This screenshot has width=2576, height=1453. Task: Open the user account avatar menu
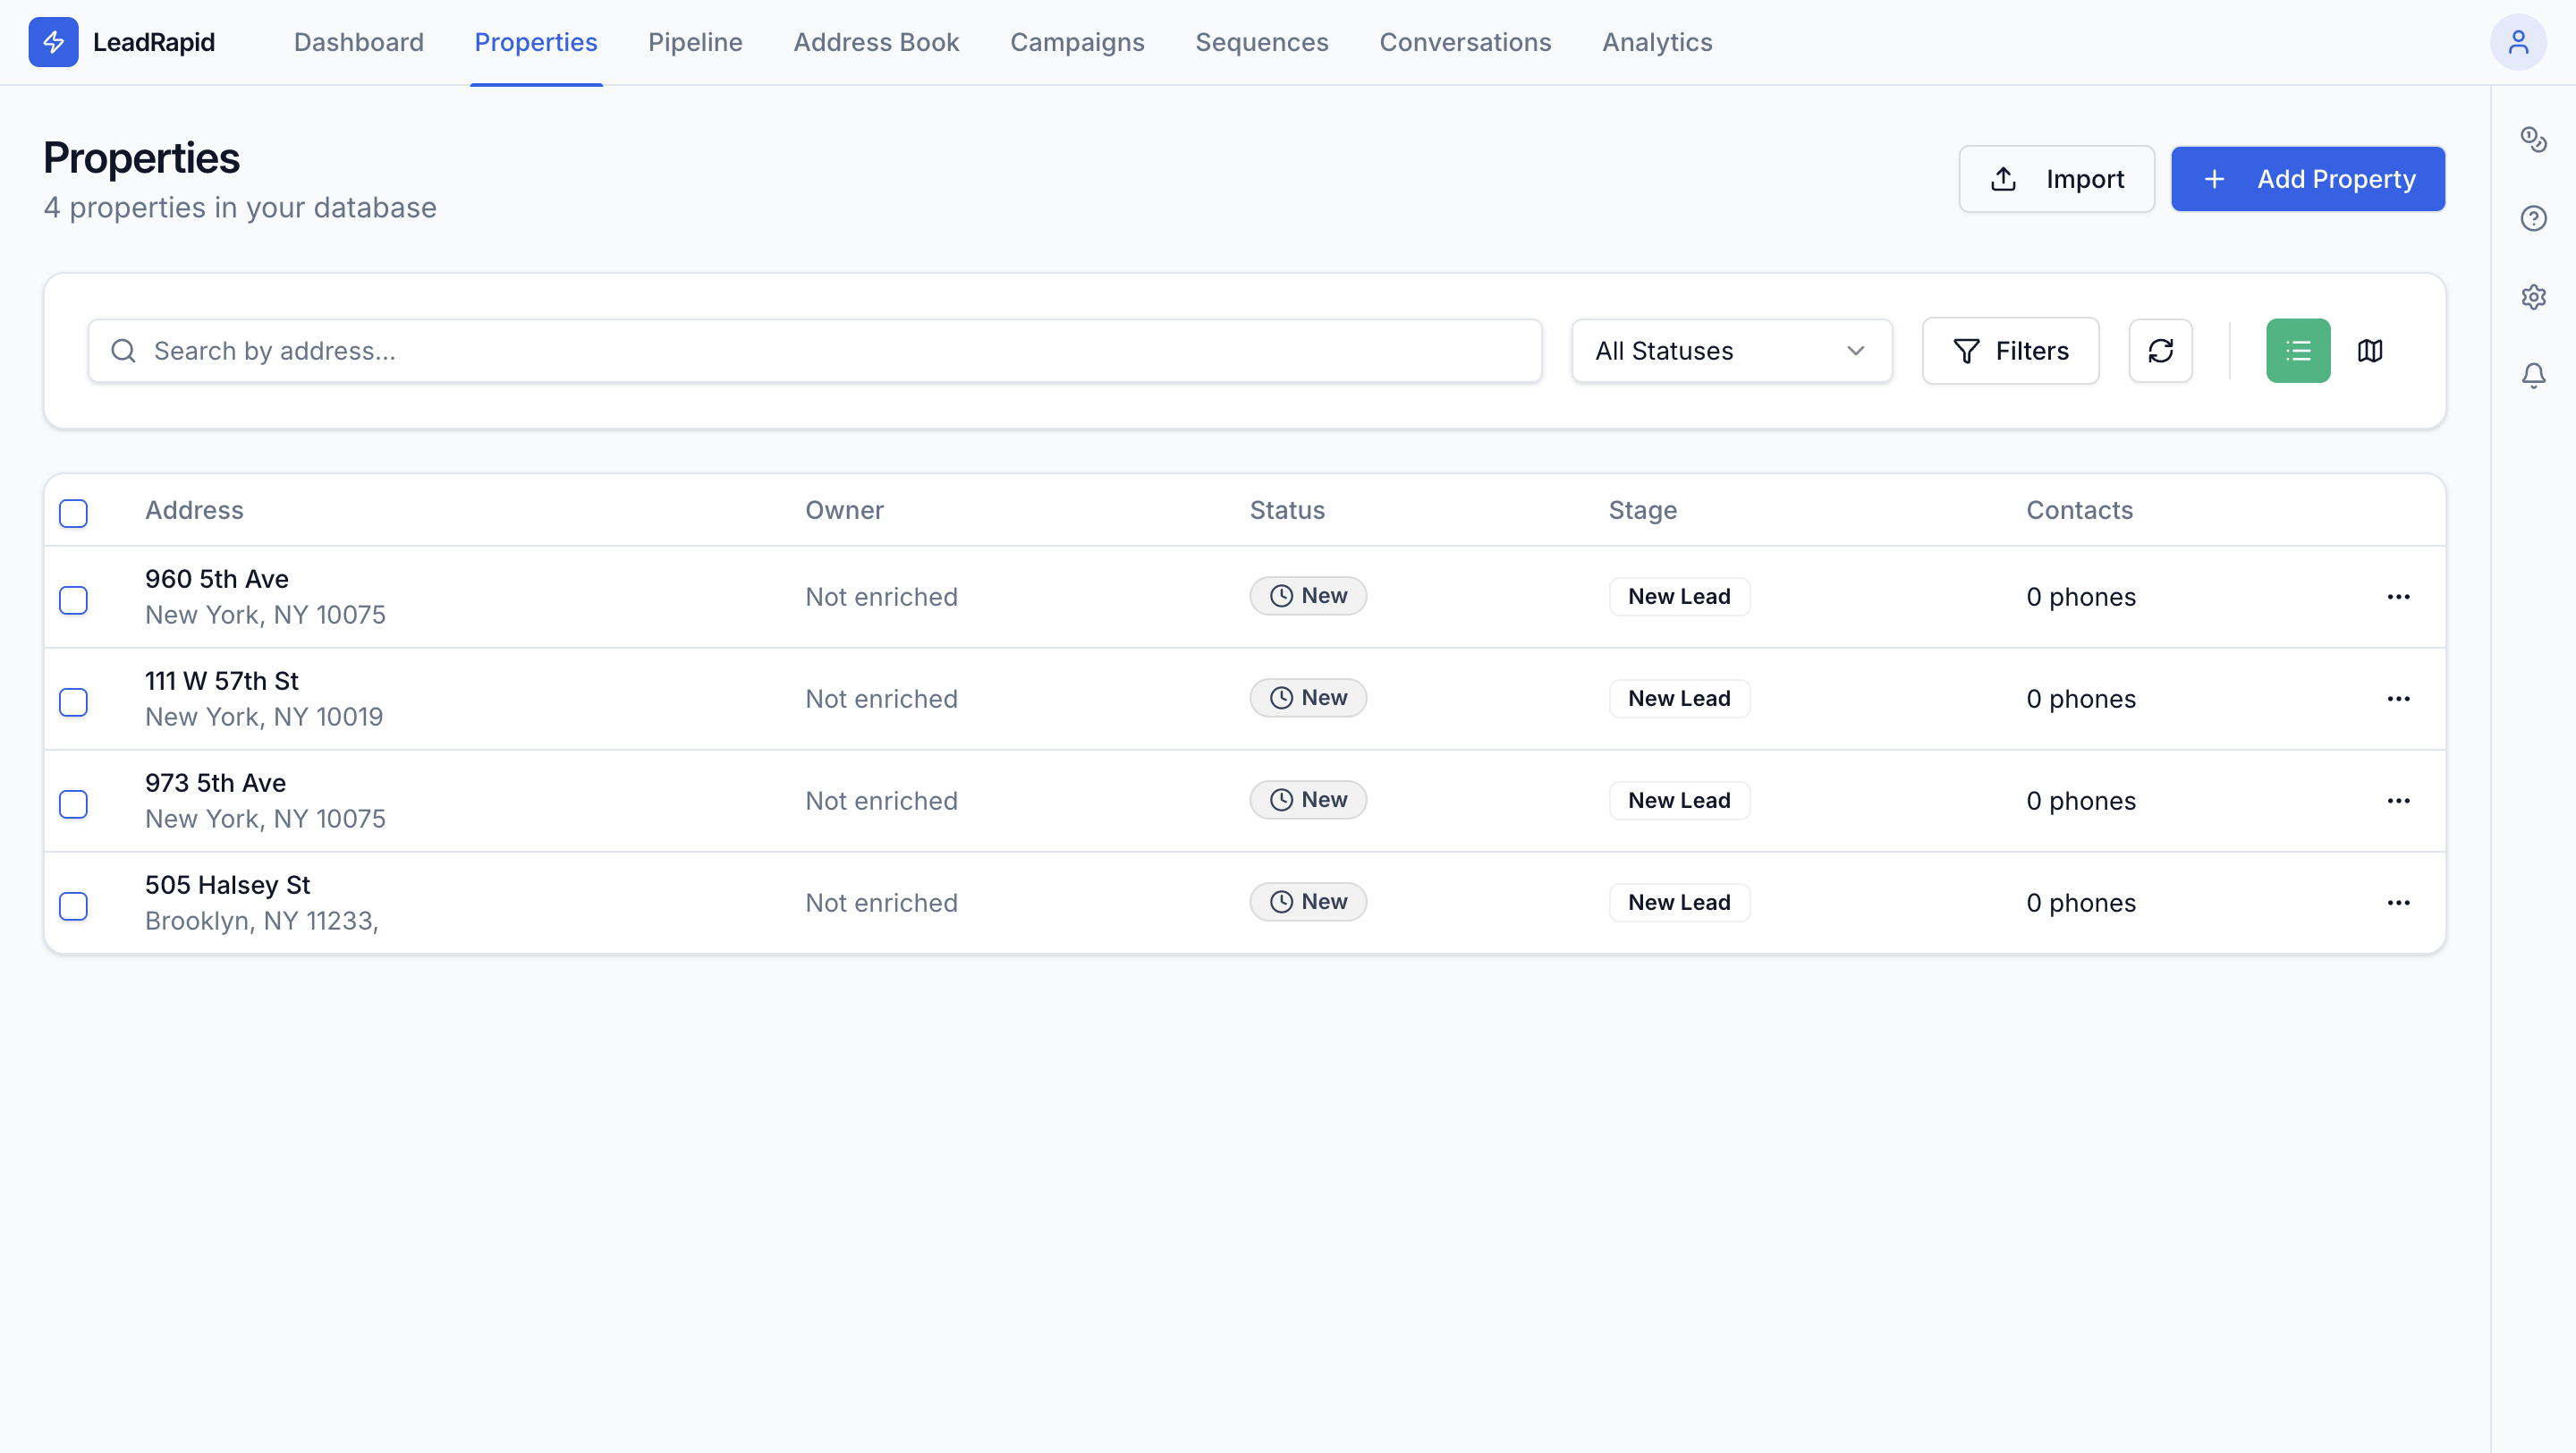tap(2518, 42)
